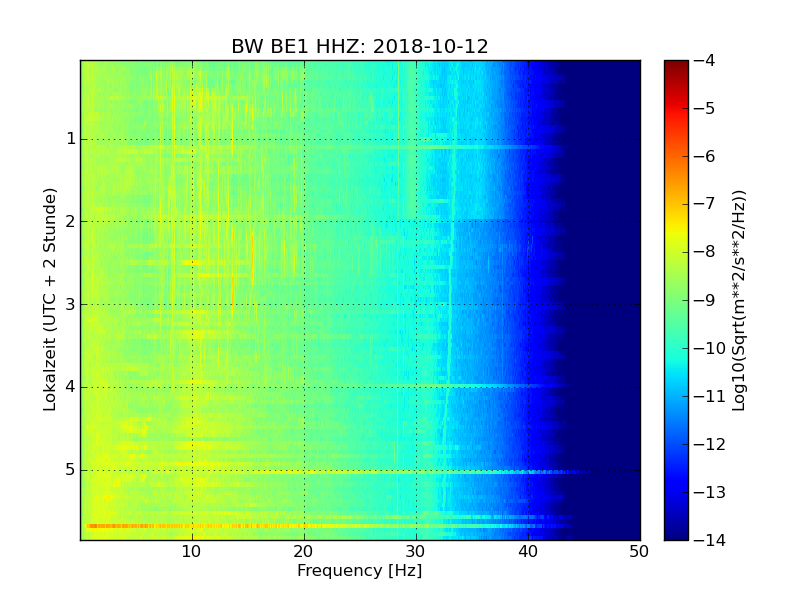Viewport: 800px width, 600px height.
Task: Click the x-axis label Frequency [Hz]
Action: (x=360, y=570)
